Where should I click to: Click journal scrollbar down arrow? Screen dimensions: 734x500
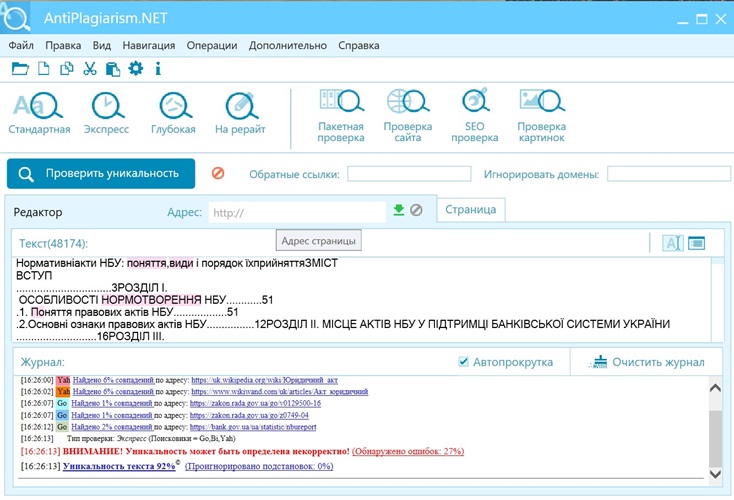click(x=715, y=473)
